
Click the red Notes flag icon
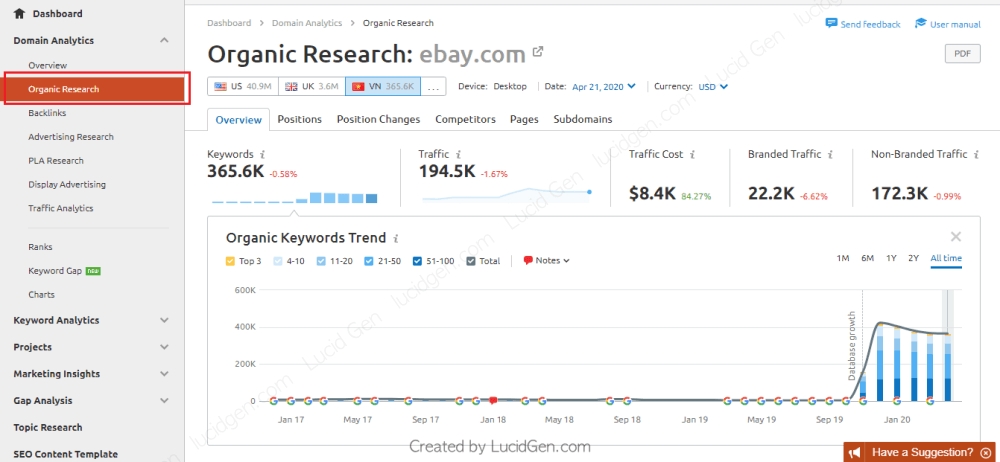tap(528, 260)
